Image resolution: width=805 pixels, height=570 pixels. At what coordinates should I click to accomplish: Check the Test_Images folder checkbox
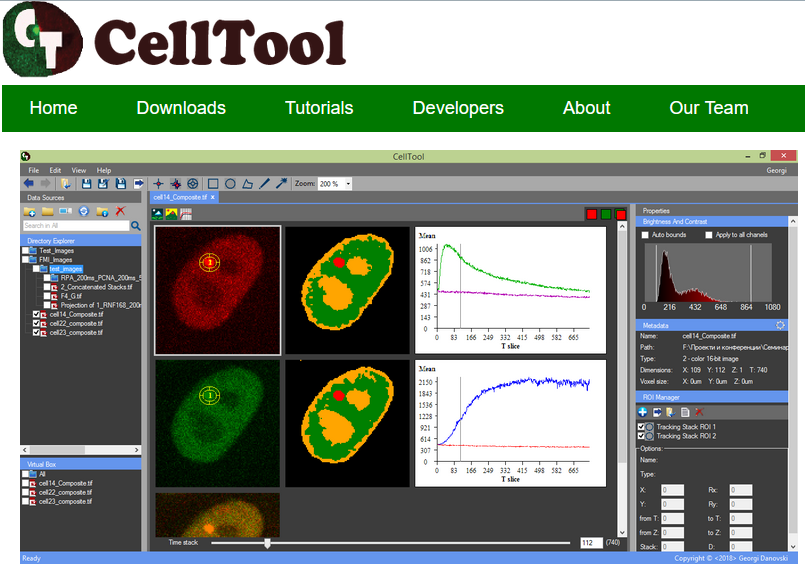[x=25, y=251]
